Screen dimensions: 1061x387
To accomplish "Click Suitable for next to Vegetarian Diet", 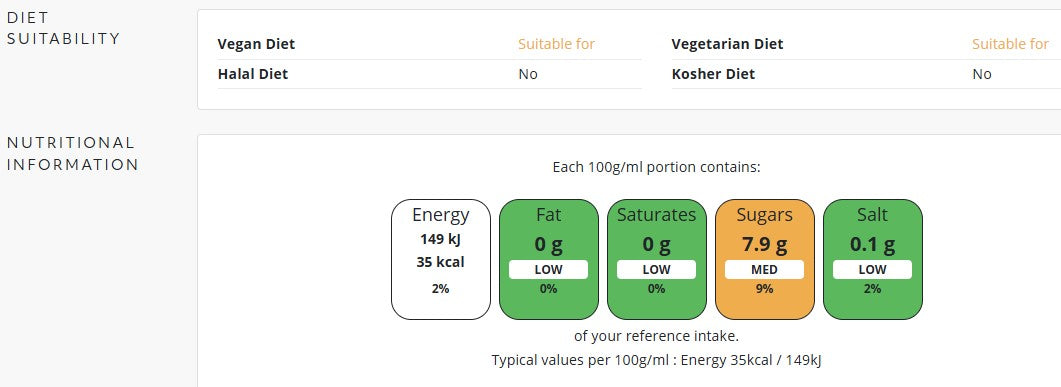I will (x=1010, y=44).
